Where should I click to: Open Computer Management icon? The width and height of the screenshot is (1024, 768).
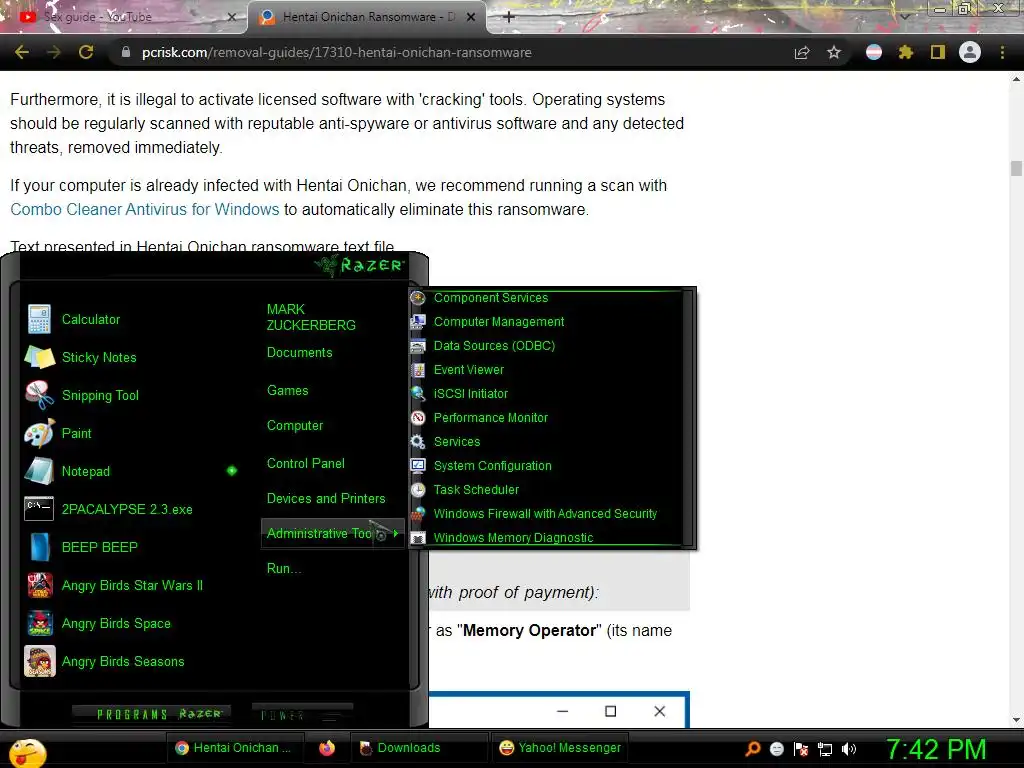tap(418, 322)
